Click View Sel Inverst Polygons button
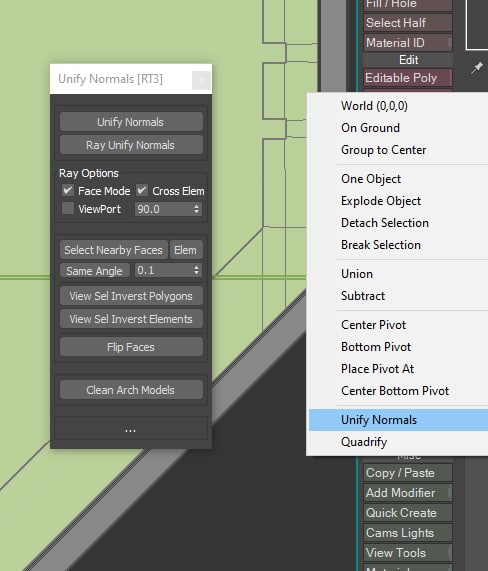488x571 pixels. point(131,296)
